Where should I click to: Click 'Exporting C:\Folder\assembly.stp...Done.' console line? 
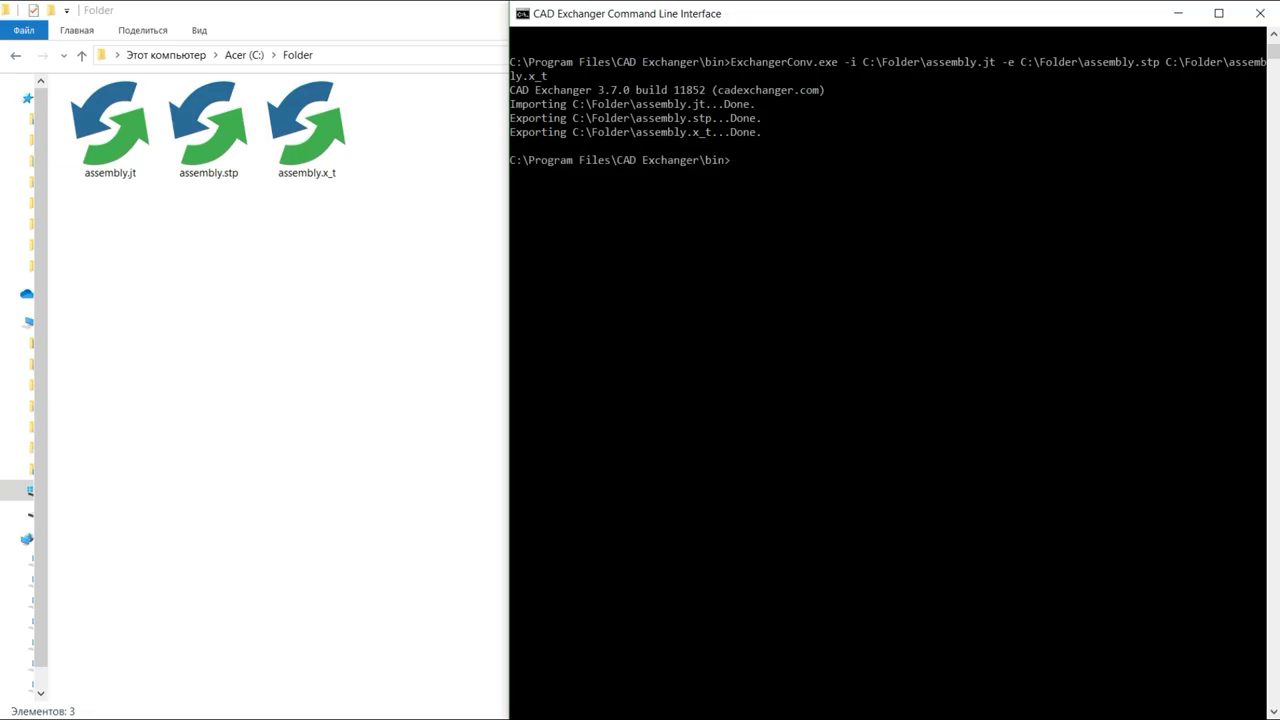(635, 118)
